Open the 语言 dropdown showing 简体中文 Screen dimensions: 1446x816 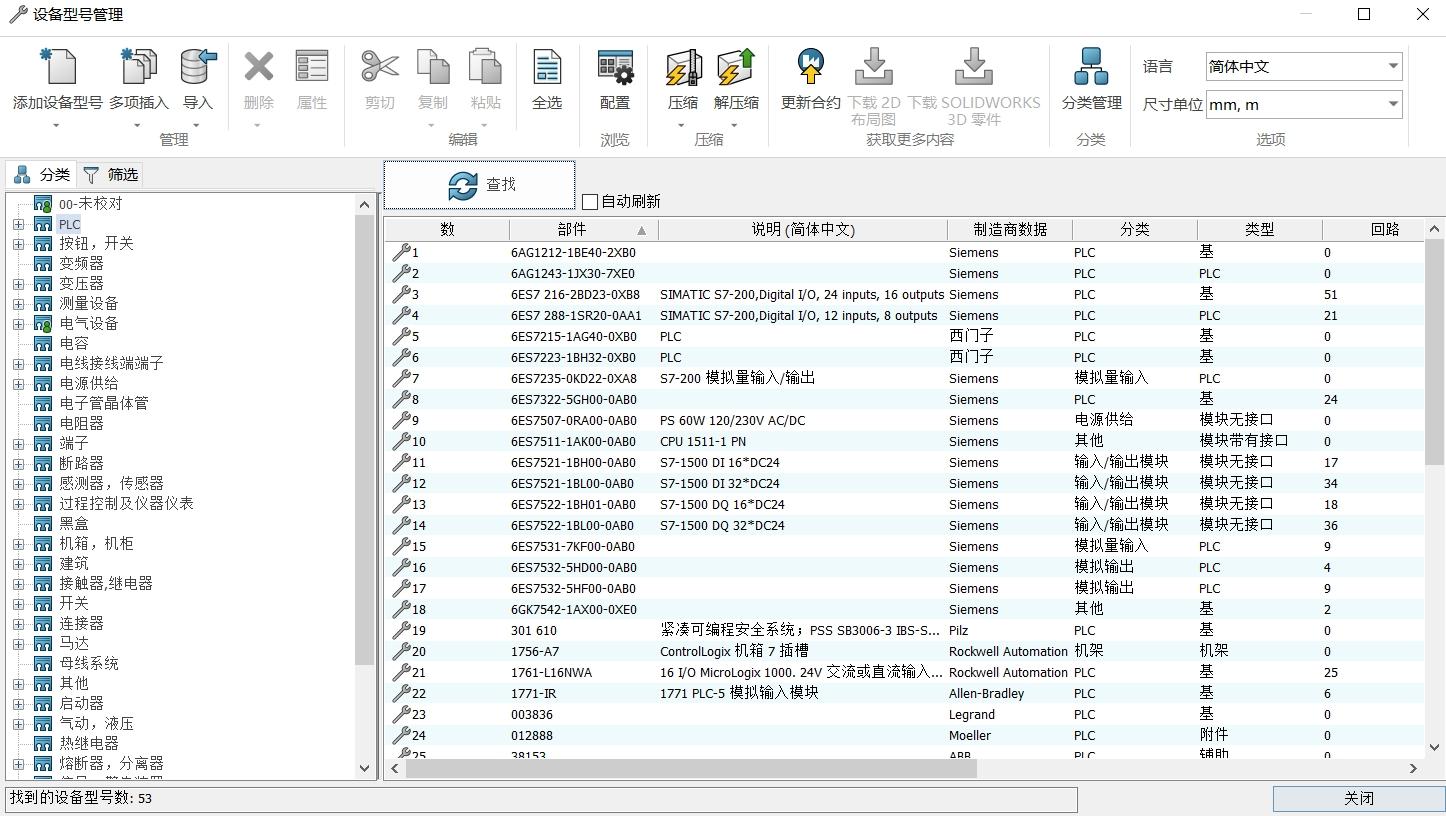(1303, 67)
